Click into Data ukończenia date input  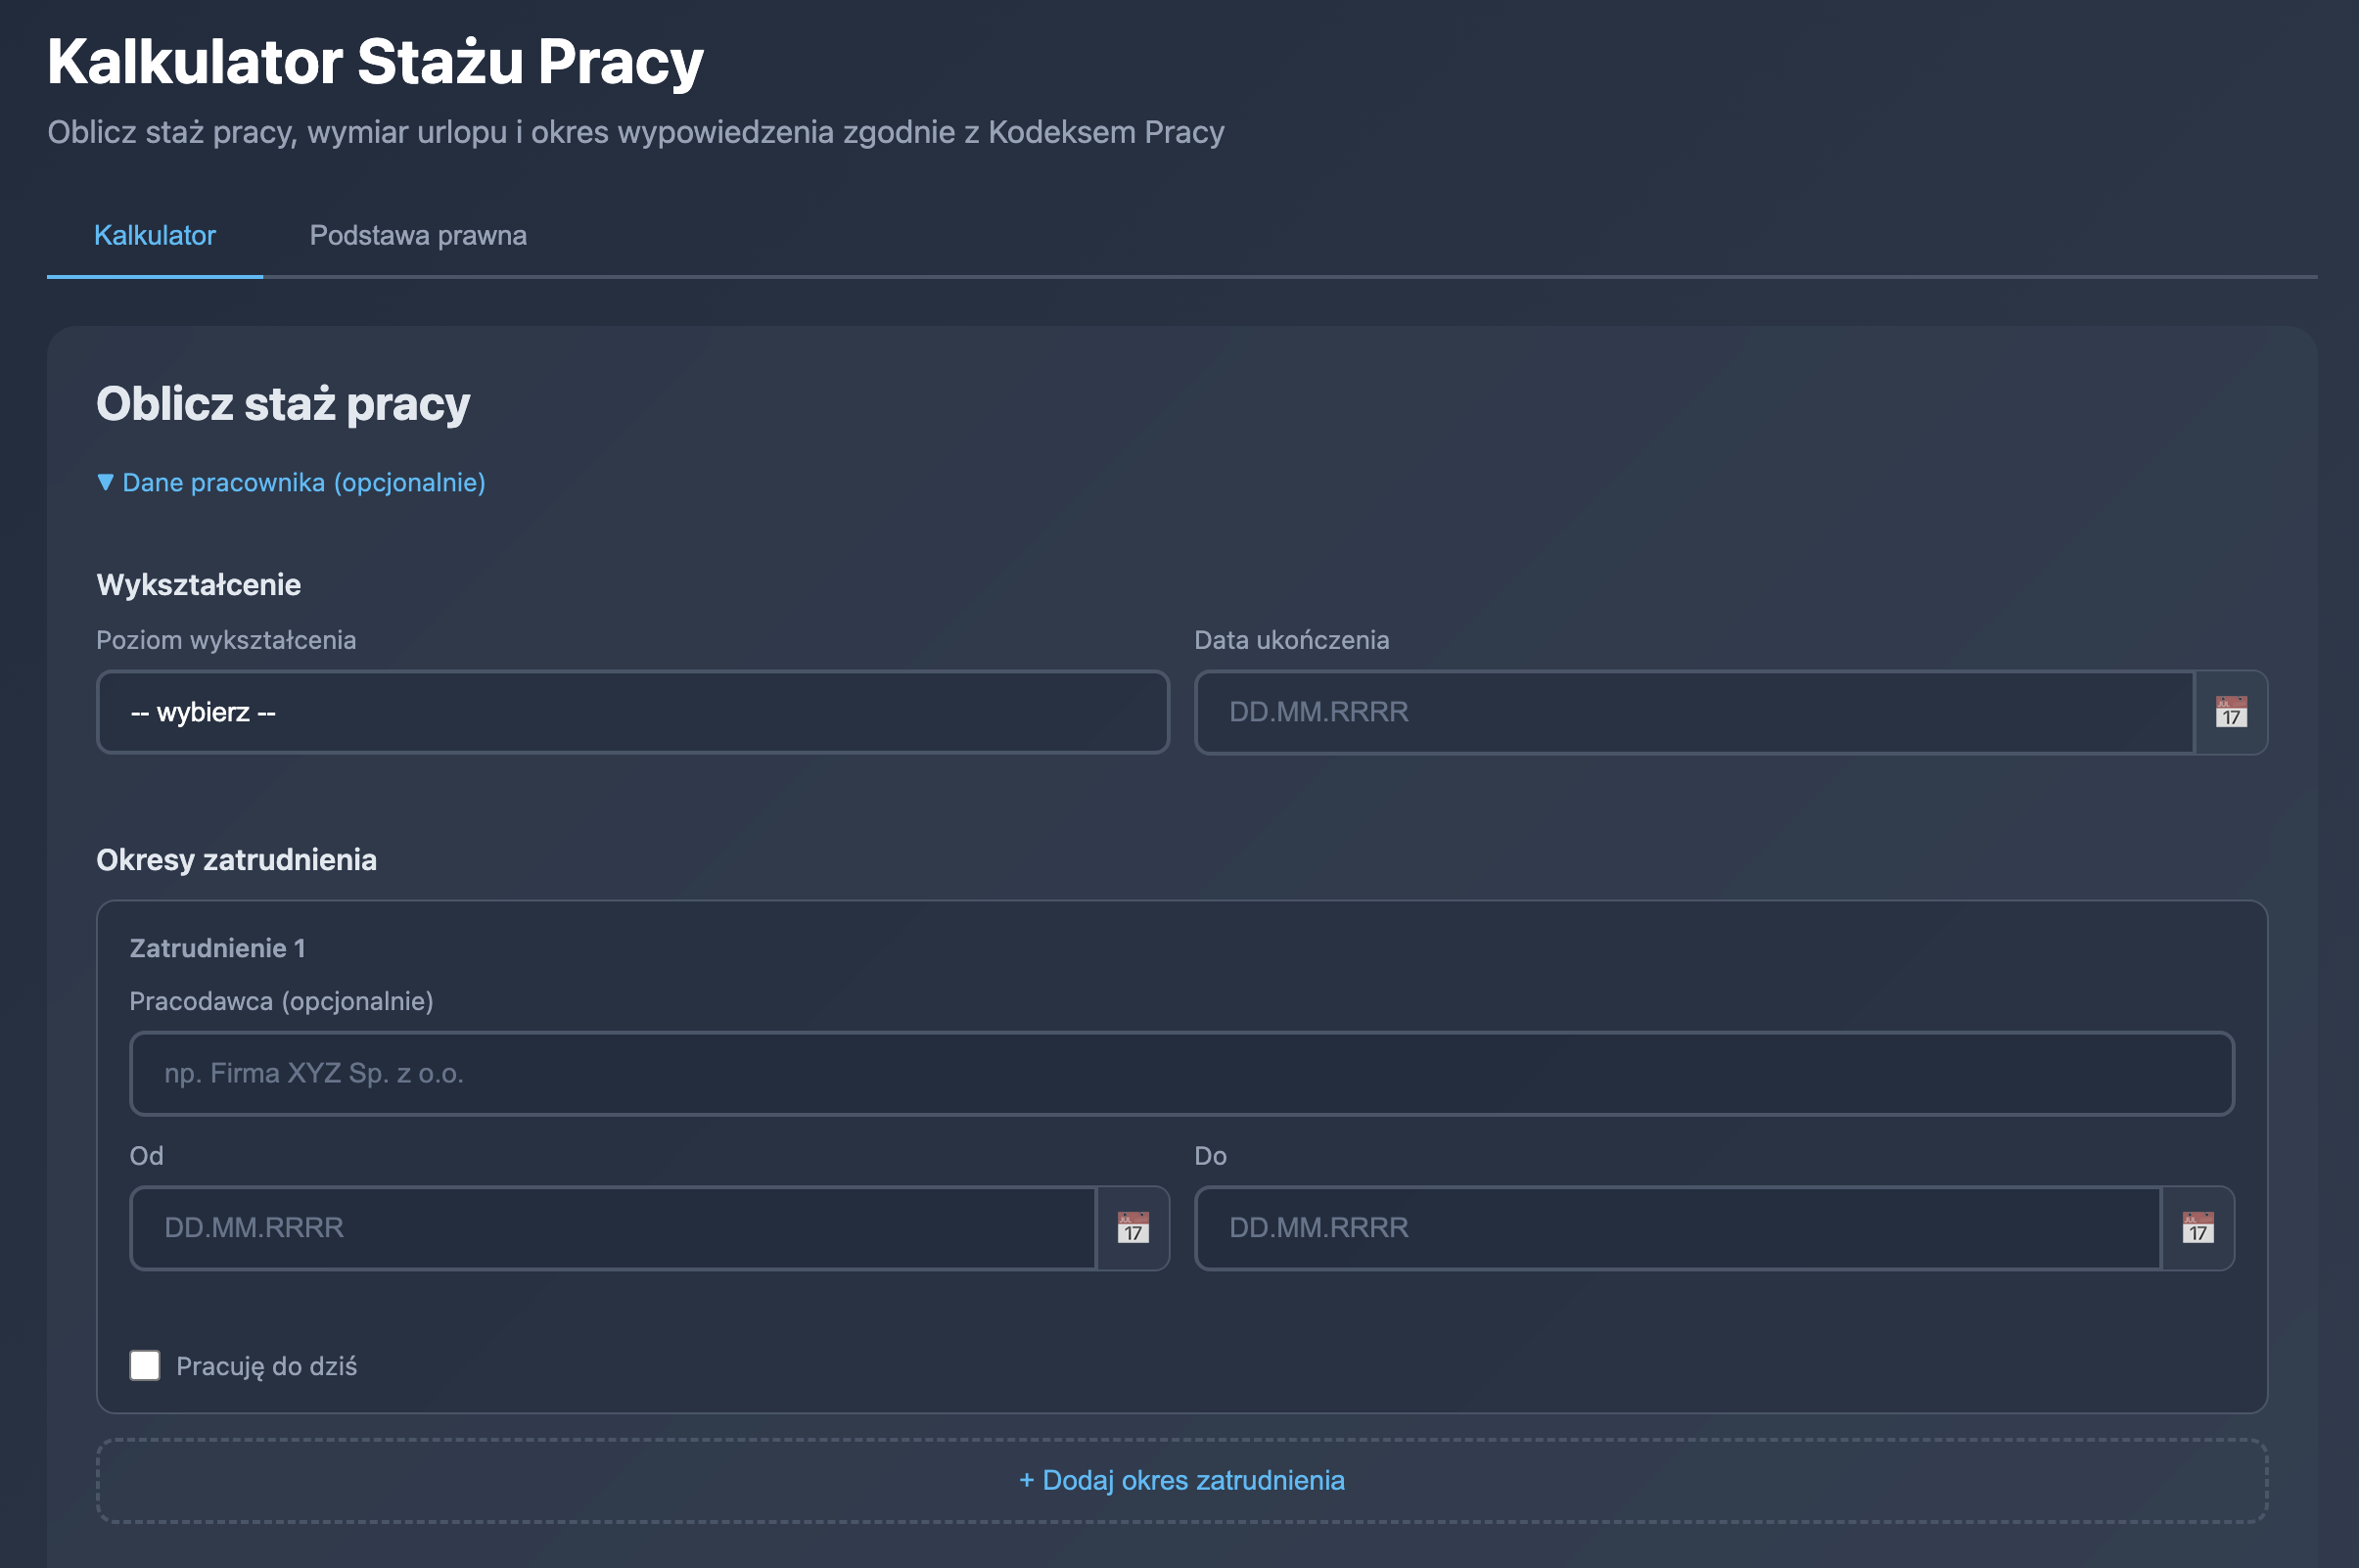1694,712
